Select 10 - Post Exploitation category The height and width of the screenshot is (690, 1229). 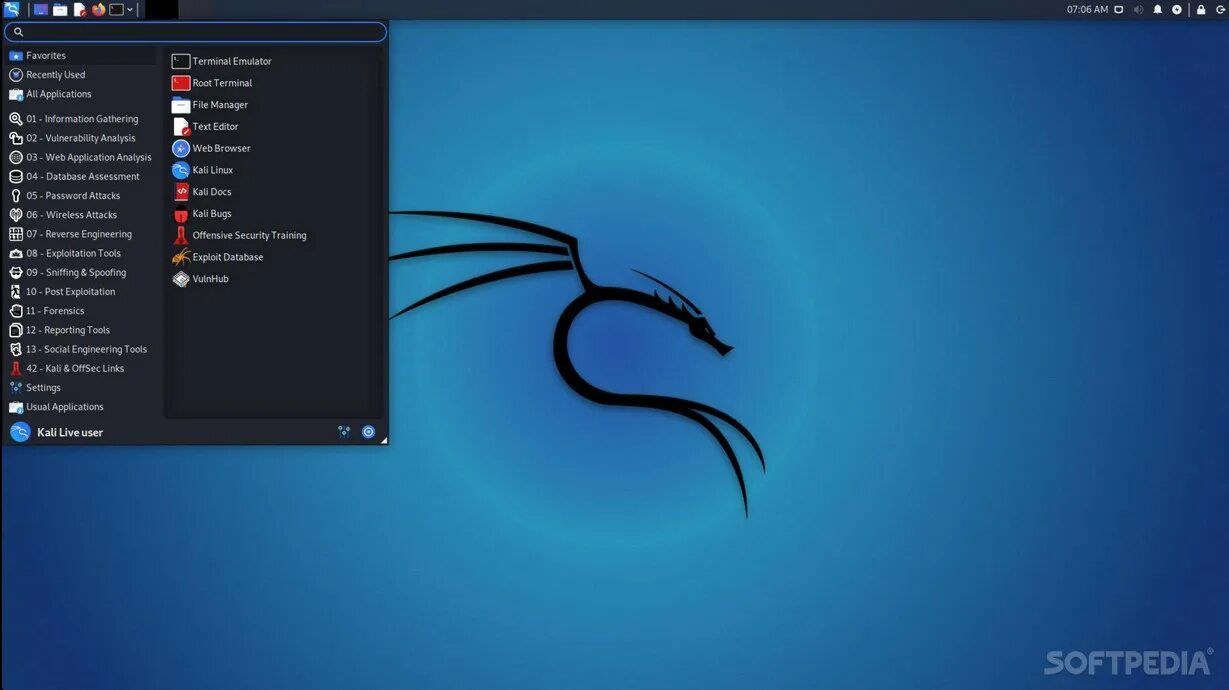(x=82, y=292)
